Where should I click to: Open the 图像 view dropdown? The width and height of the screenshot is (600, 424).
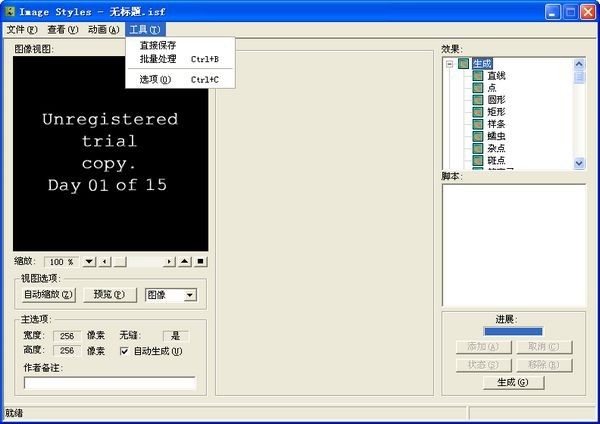coord(189,295)
